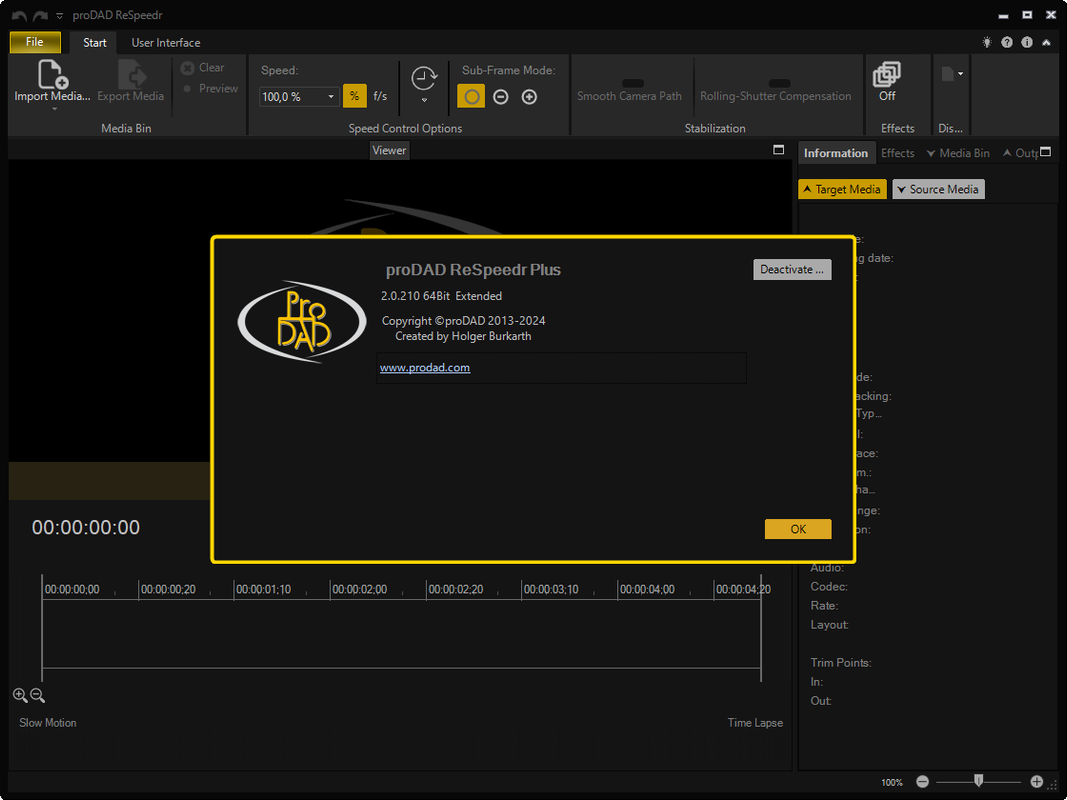
Task: Select Target Media toggle button
Action: [842, 189]
